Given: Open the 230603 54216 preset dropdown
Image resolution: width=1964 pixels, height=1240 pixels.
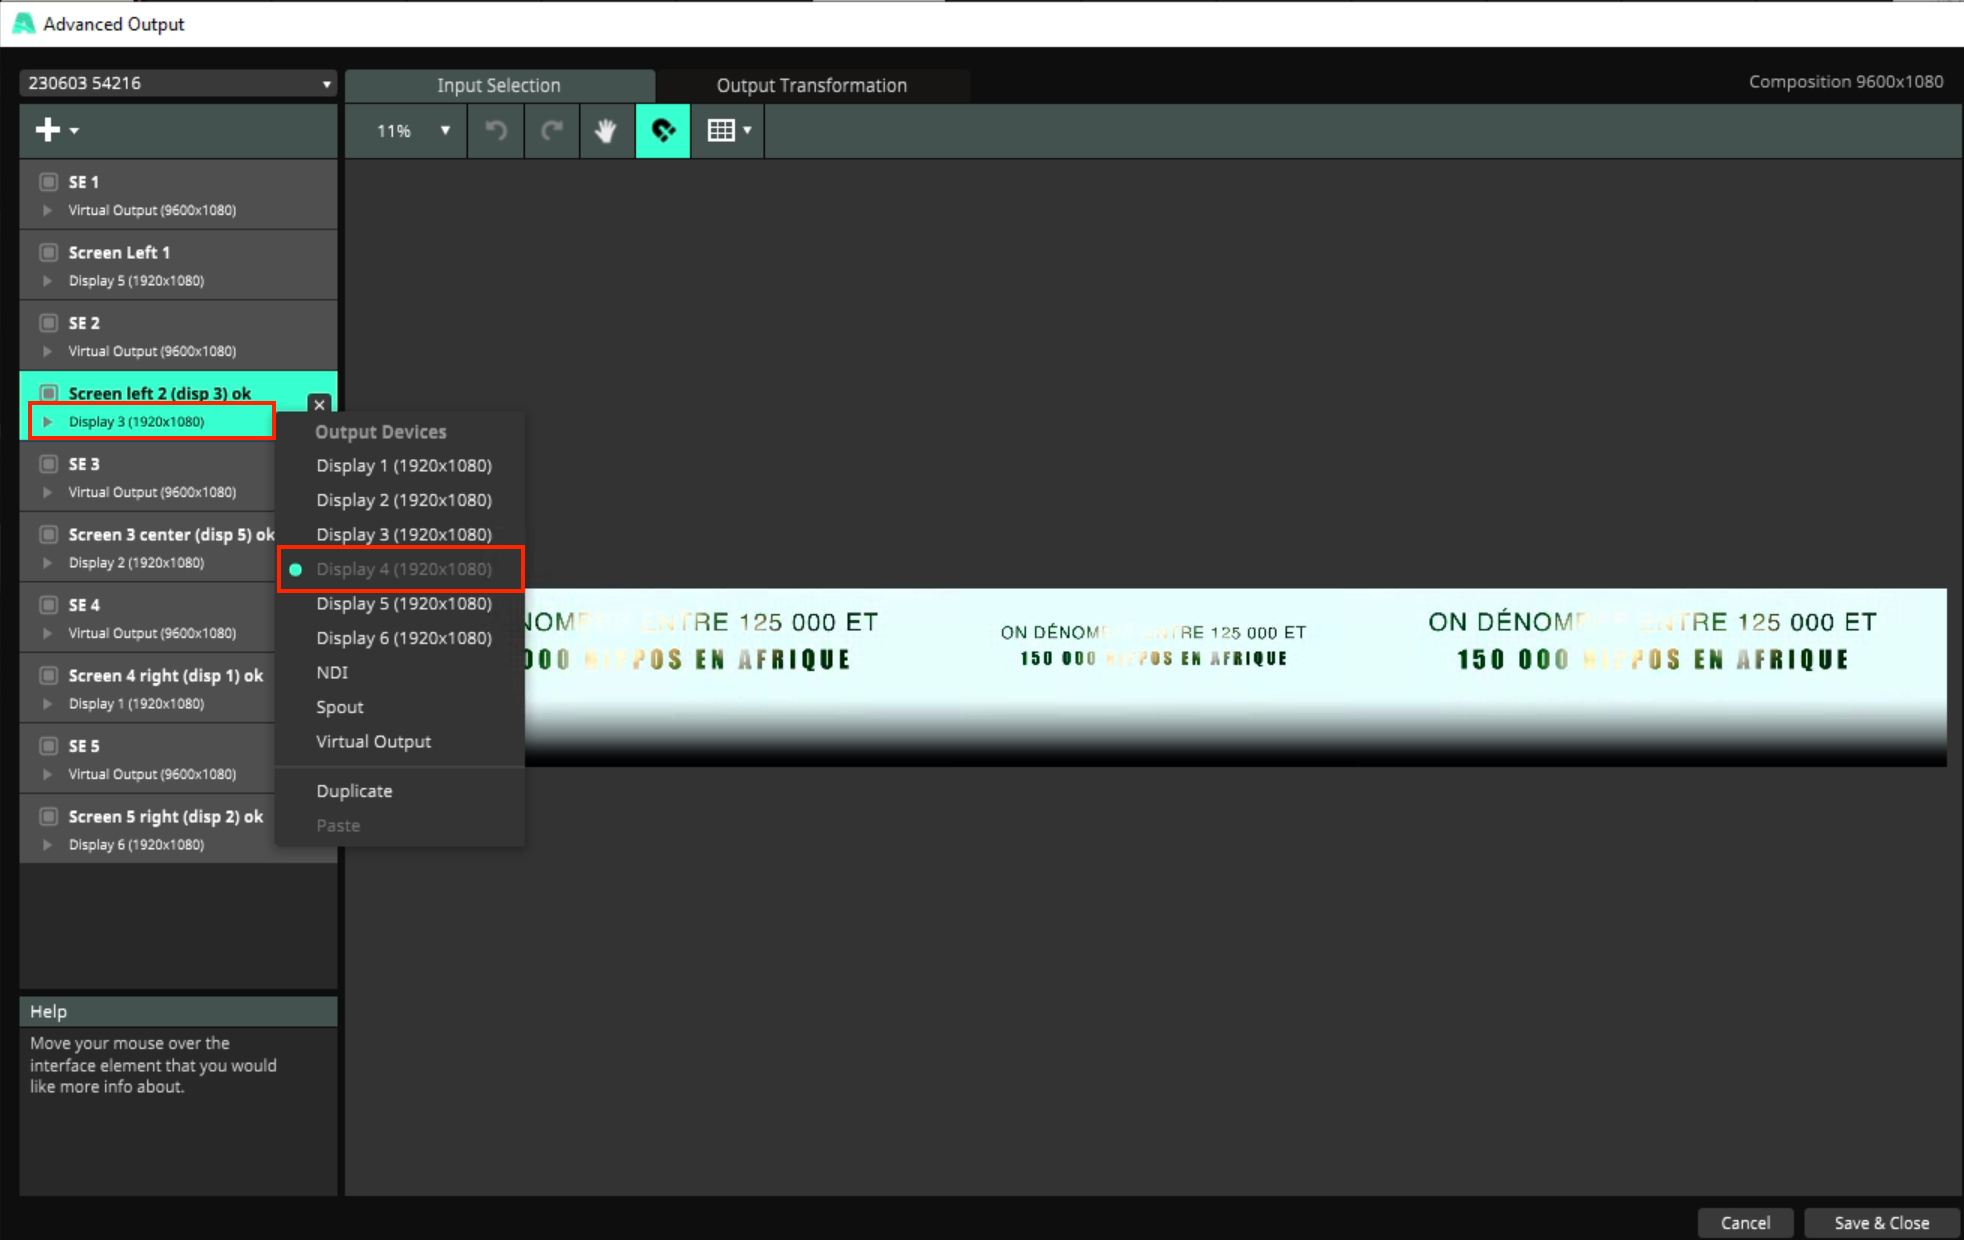Looking at the screenshot, I should (178, 83).
